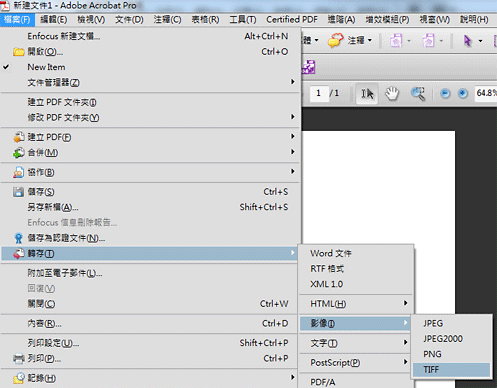Viewport: 497px width, 388px height.
Task: Click the 建立 PDF(F) icon
Action: (19, 137)
